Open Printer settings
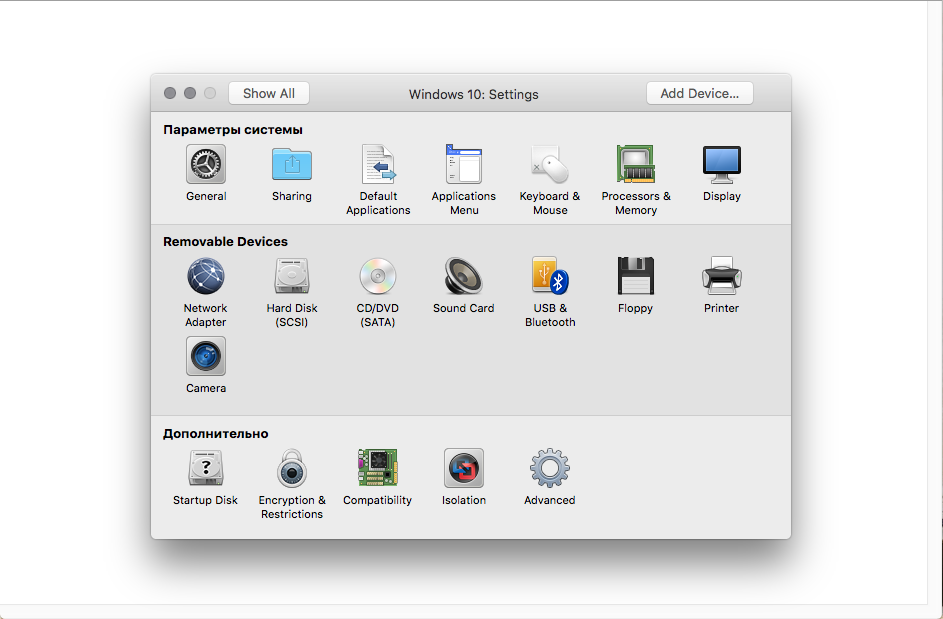The height and width of the screenshot is (619, 943). tap(722, 276)
